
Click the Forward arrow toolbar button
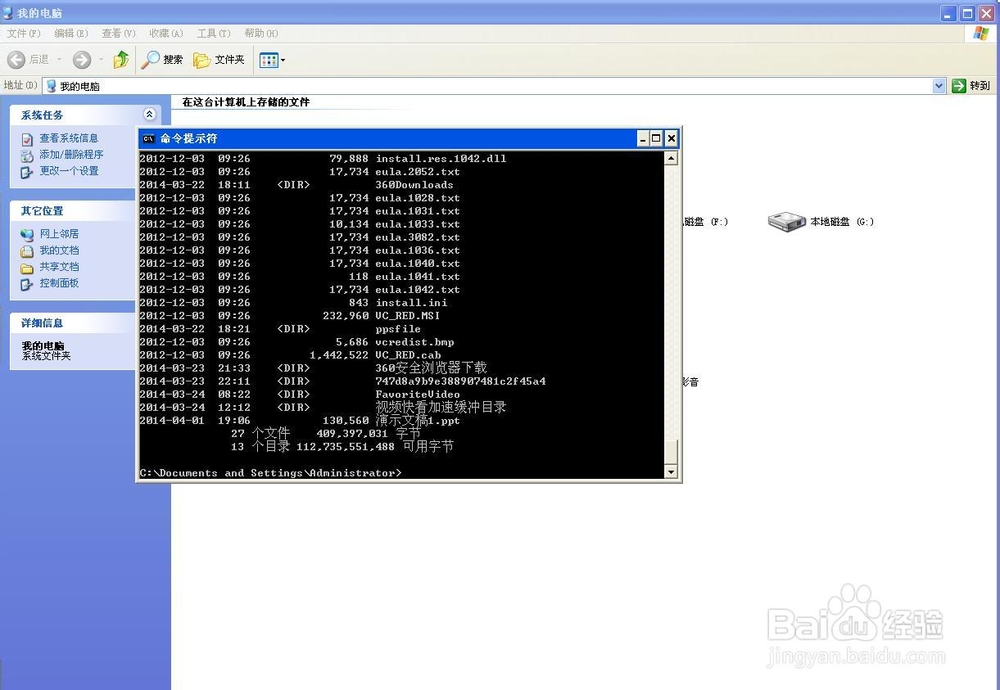click(x=82, y=60)
